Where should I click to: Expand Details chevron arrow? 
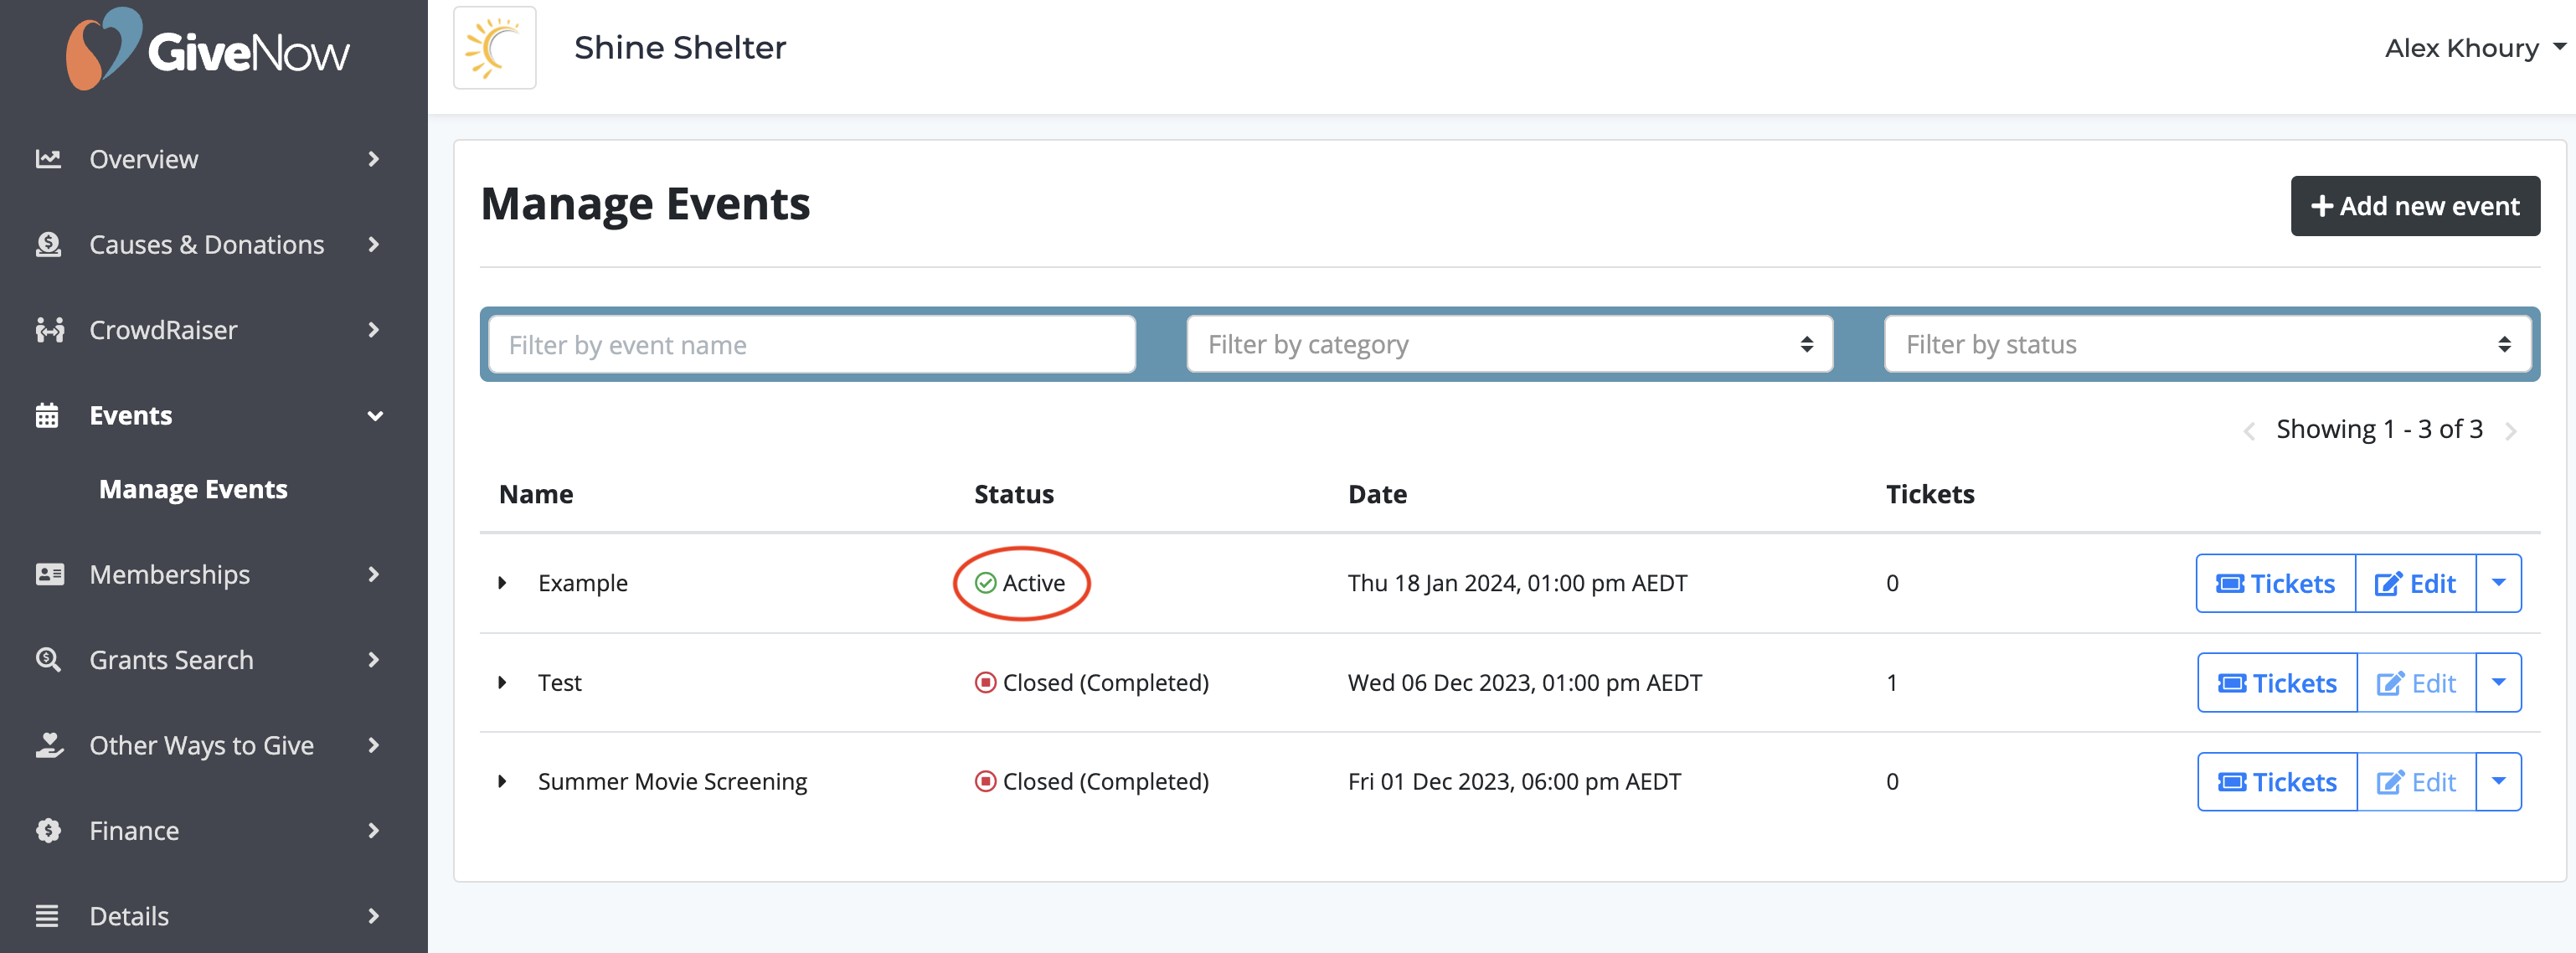coord(374,916)
